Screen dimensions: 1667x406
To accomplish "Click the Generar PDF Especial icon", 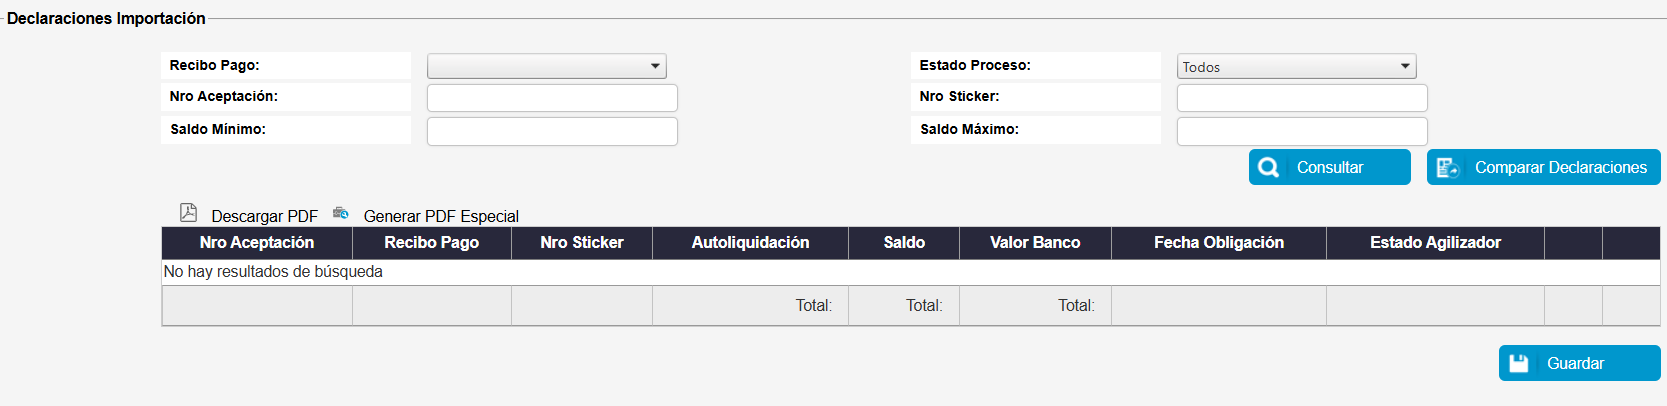I will [x=341, y=213].
